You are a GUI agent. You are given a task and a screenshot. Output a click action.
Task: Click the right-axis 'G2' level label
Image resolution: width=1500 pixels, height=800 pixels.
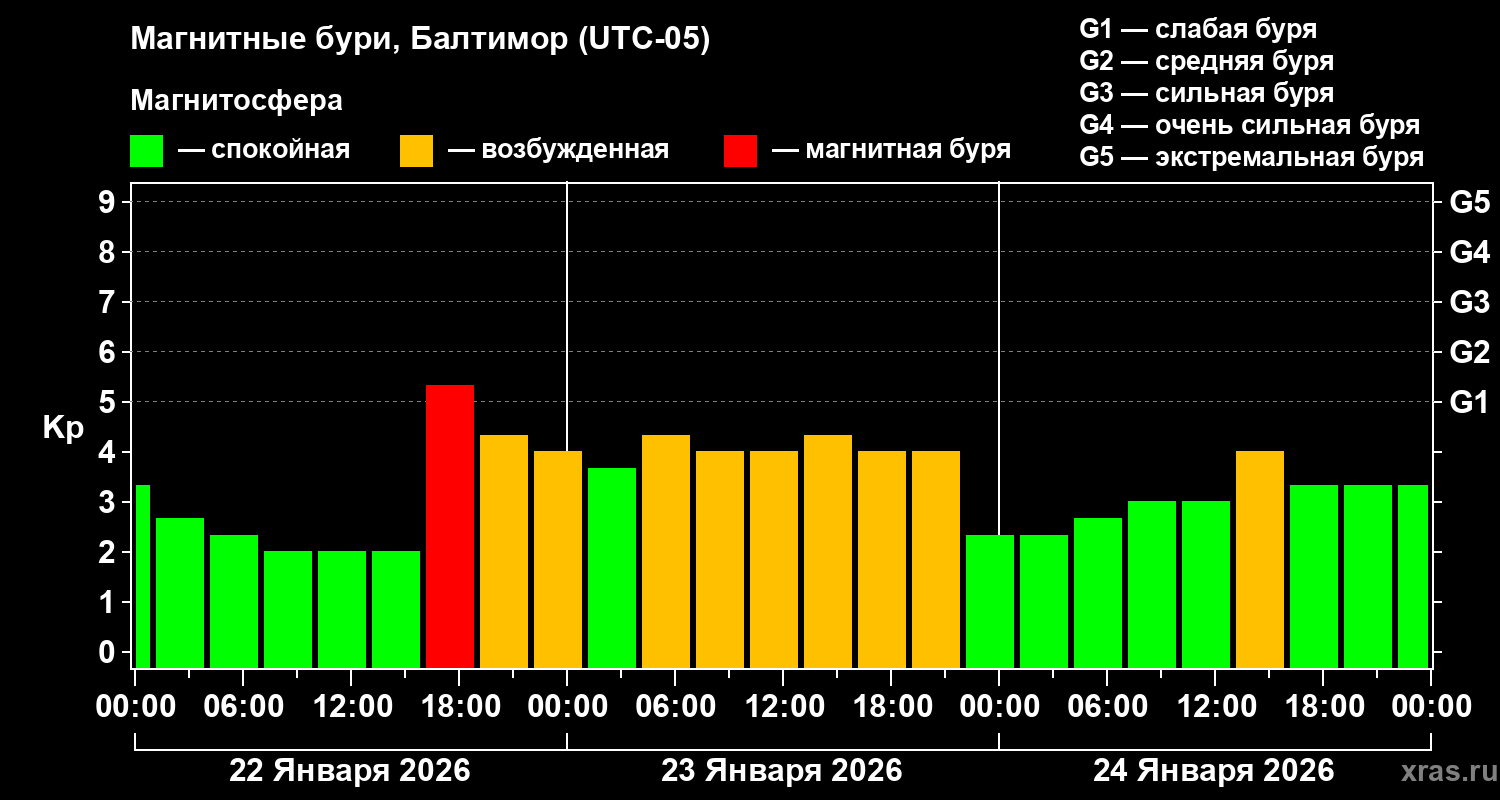1470,352
